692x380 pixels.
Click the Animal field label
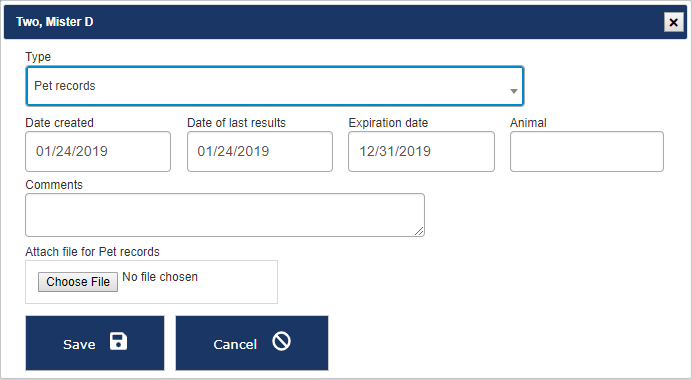coord(528,123)
